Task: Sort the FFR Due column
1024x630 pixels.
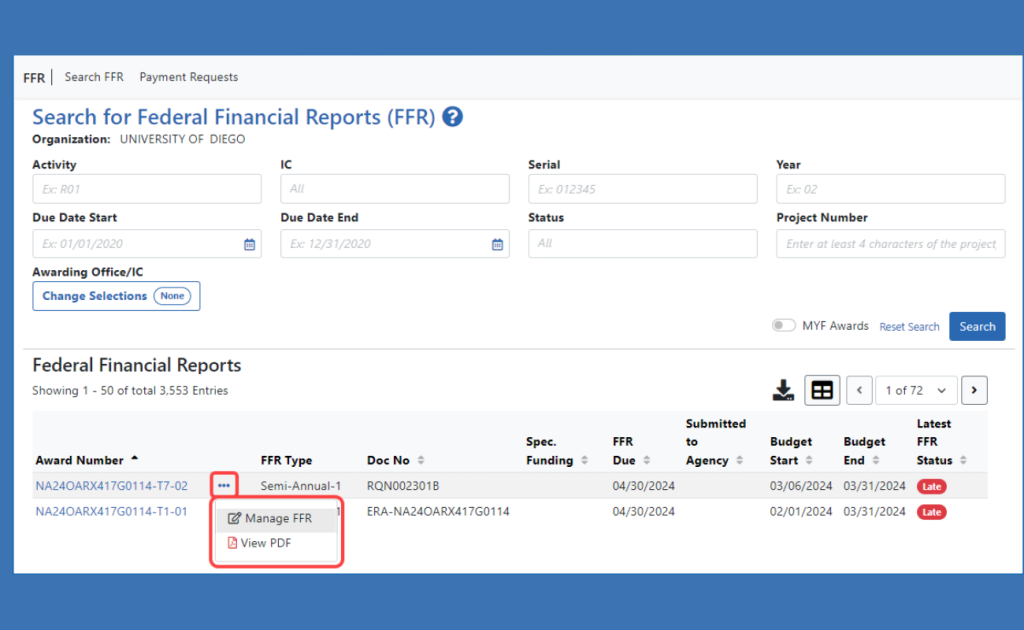Action: (x=647, y=460)
